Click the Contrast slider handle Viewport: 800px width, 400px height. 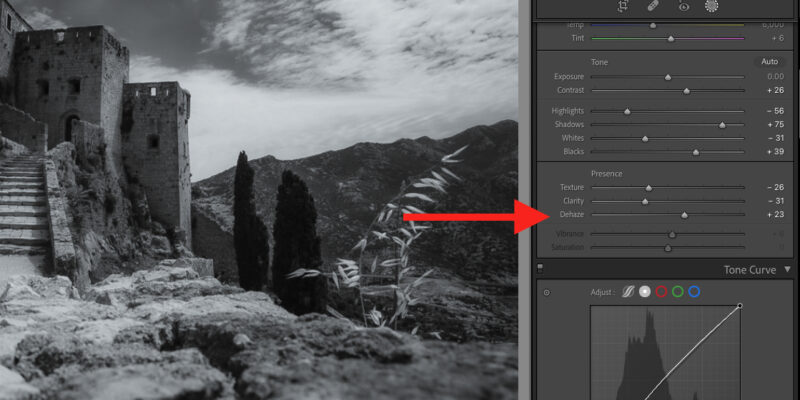[x=687, y=91]
